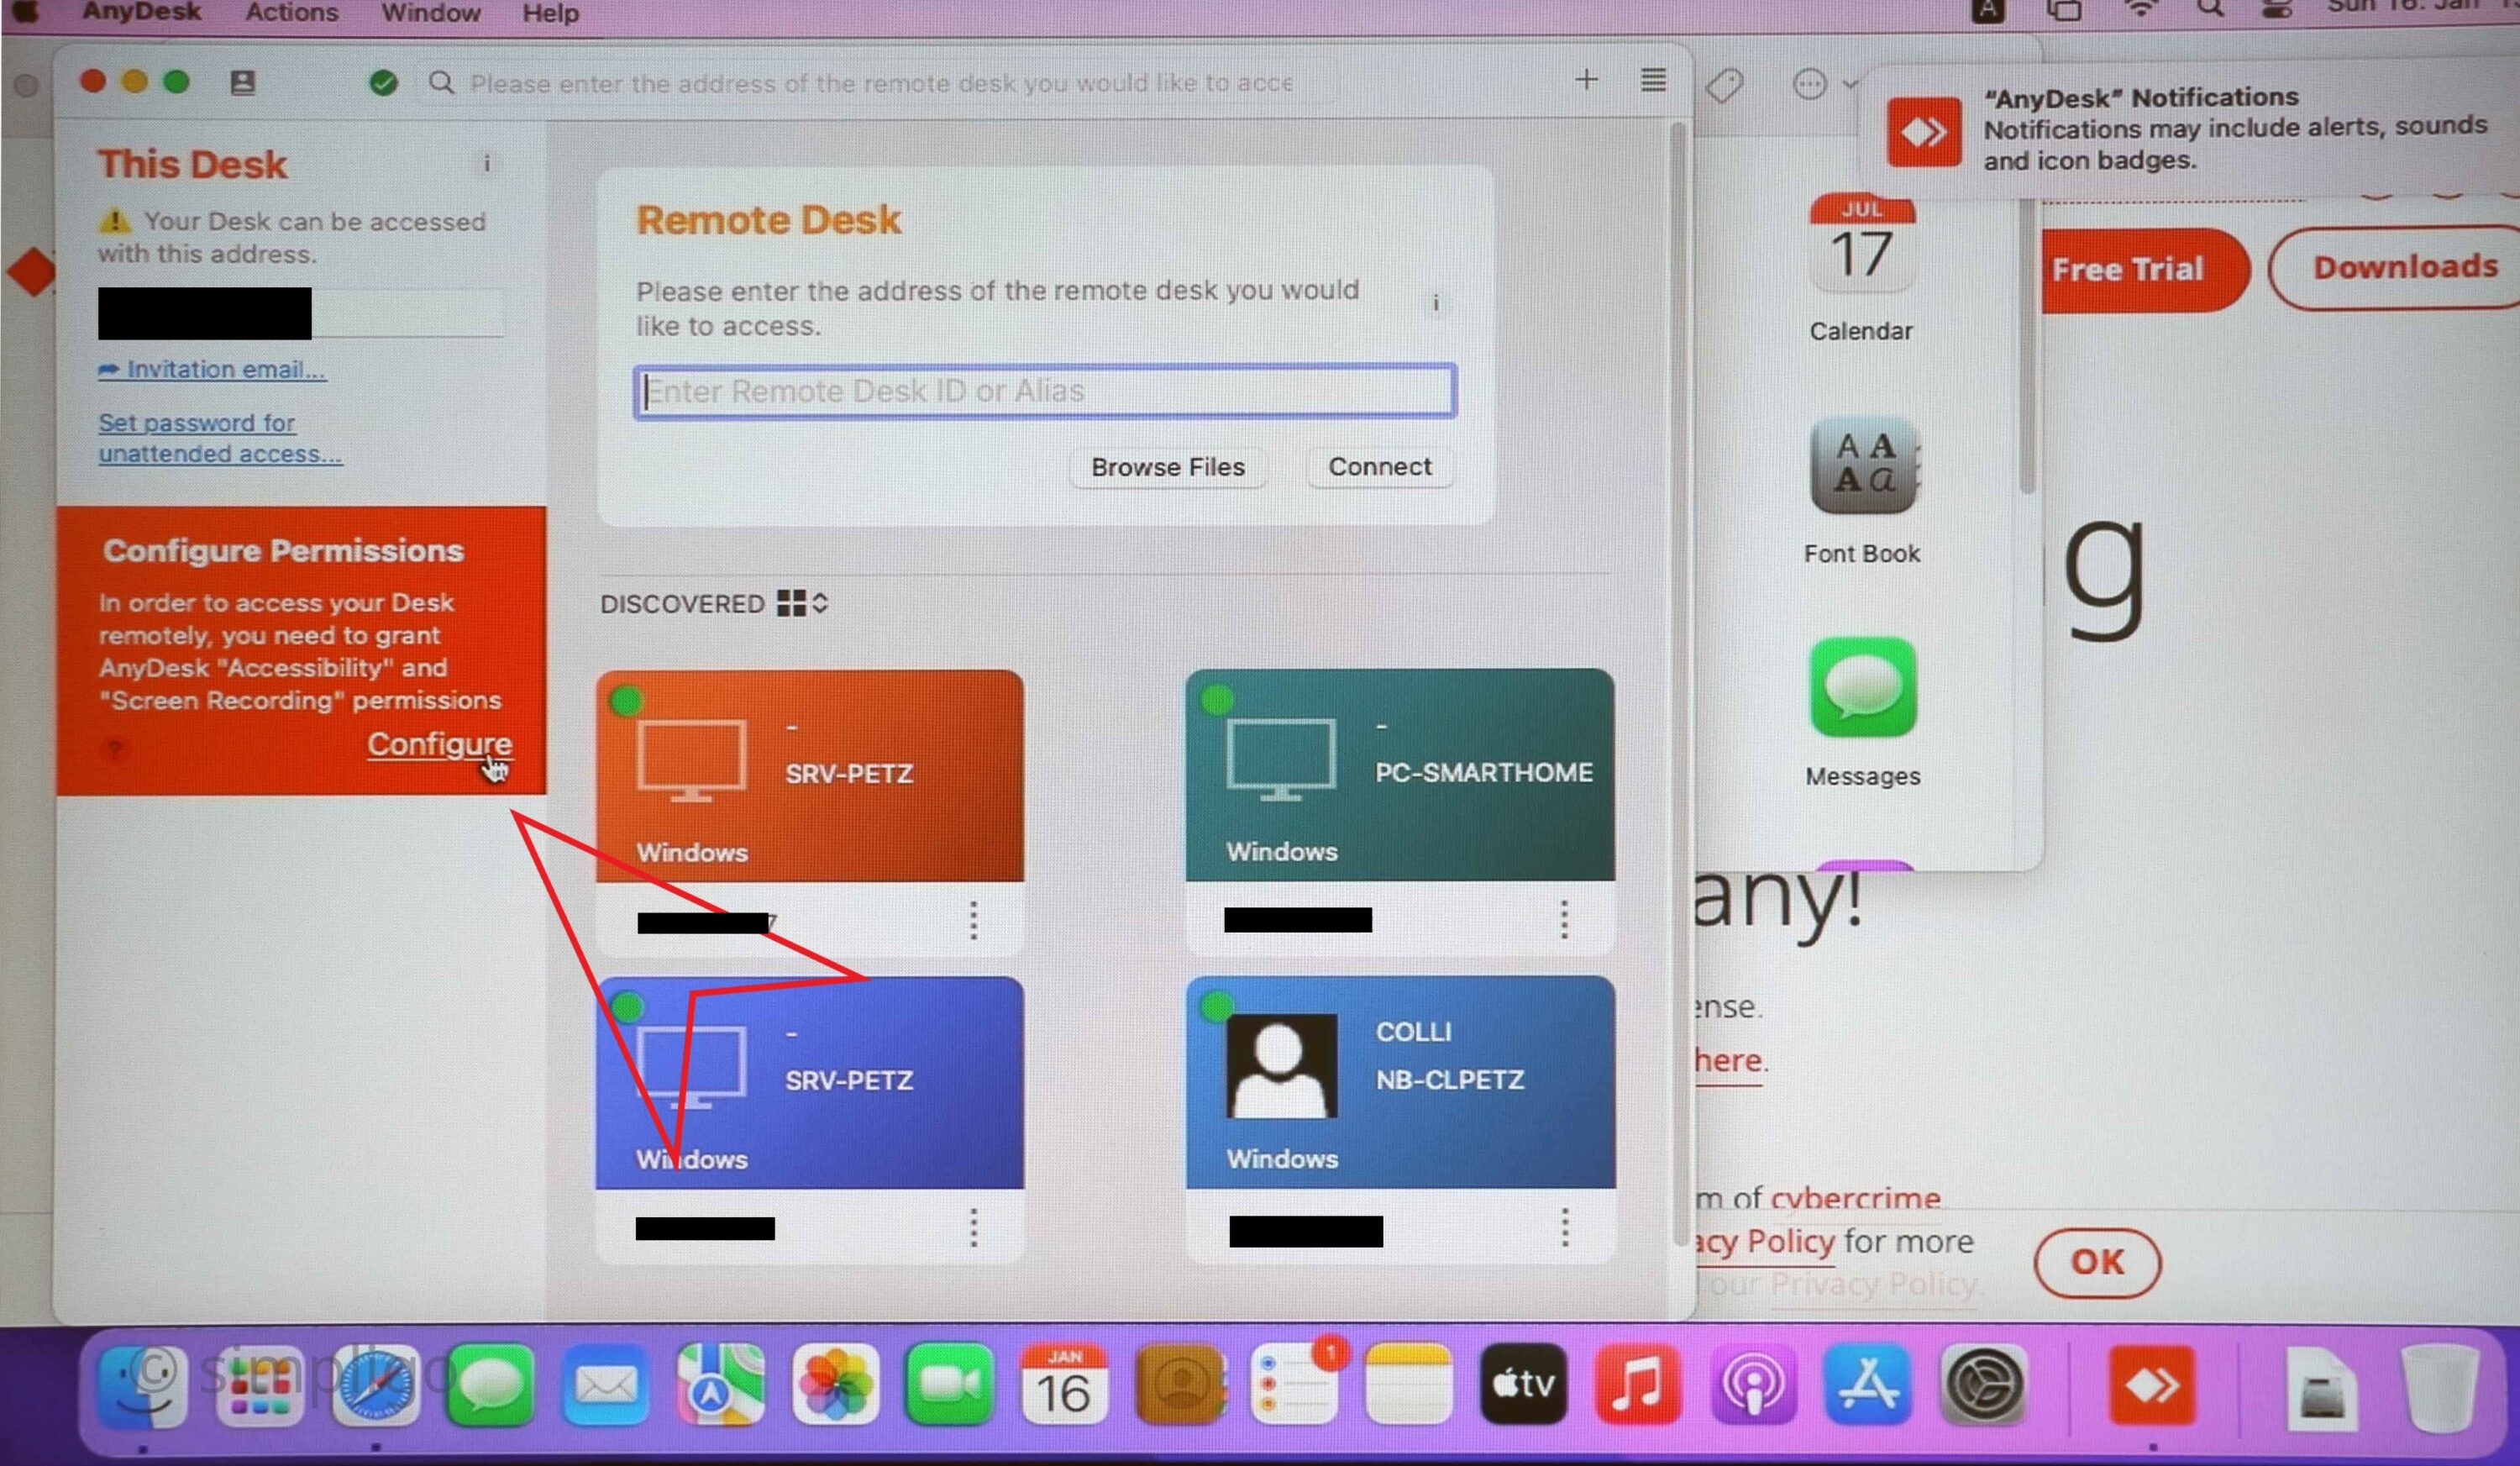Expand the discovered devices sort order dropdown
Viewport: 2520px width, 1466px height.
point(820,602)
